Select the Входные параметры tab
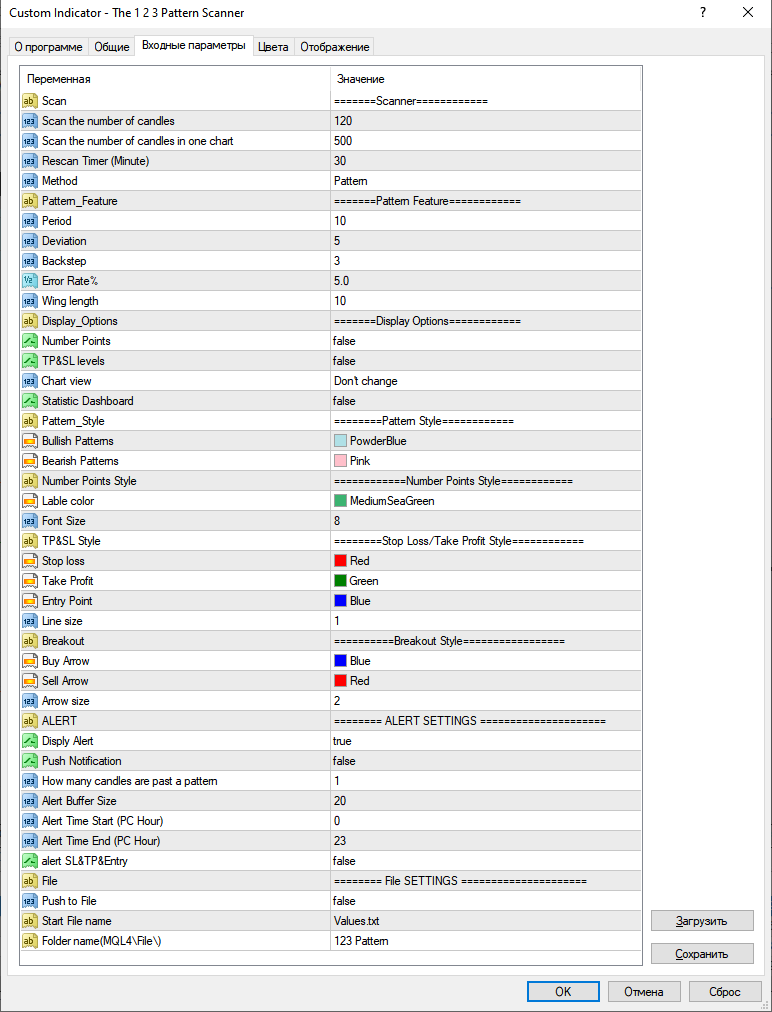The height and width of the screenshot is (1012, 772). [194, 46]
